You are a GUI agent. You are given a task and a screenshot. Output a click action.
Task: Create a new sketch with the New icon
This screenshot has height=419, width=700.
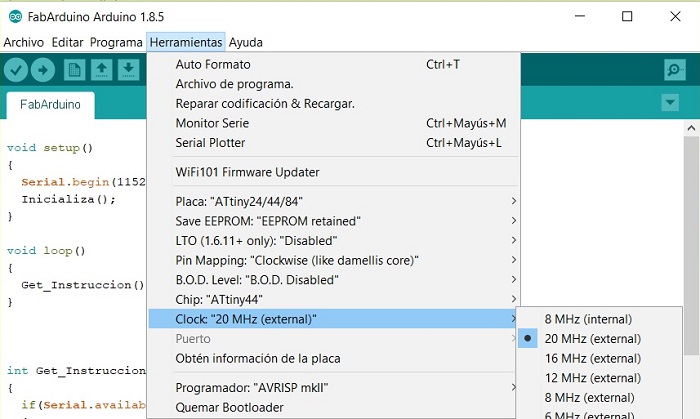[x=75, y=70]
